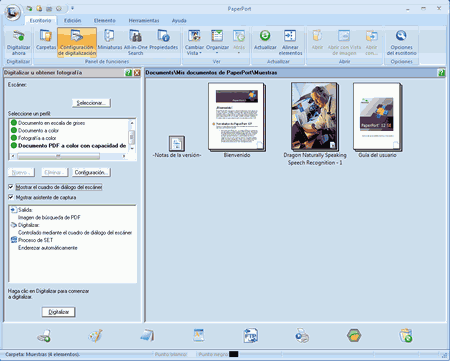
Task: Click Alinear elementos
Action: [x=290, y=42]
